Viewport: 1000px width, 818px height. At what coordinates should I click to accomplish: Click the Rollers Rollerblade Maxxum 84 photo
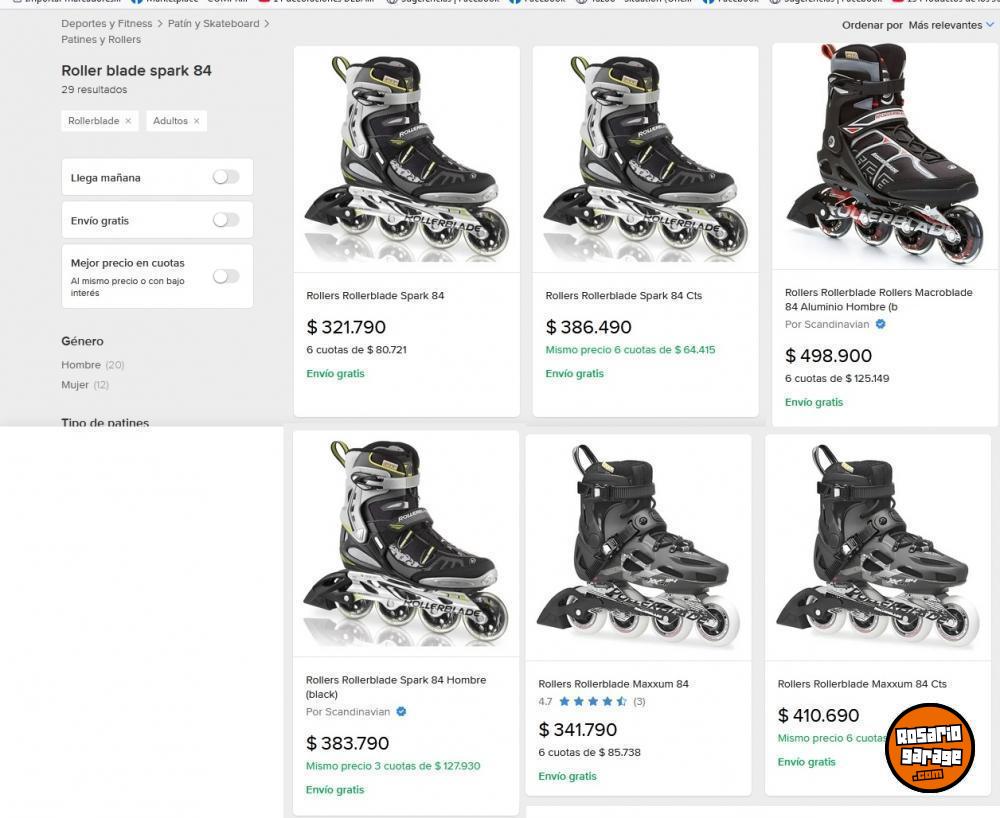click(638, 546)
